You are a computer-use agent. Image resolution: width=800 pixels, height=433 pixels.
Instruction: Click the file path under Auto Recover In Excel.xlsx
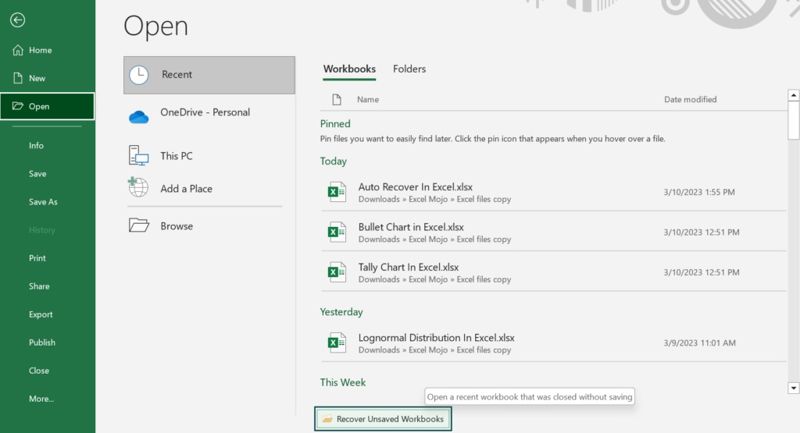pyautogui.click(x=435, y=199)
